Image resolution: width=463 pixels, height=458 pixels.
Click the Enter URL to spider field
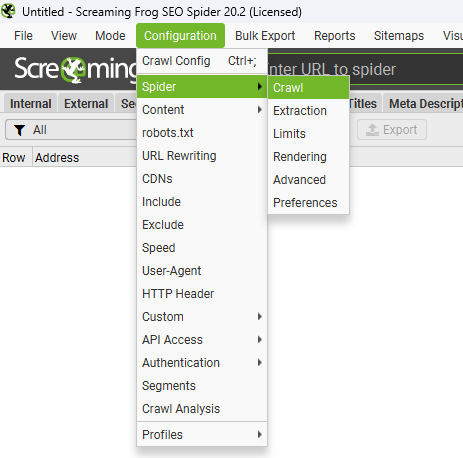[365, 70]
